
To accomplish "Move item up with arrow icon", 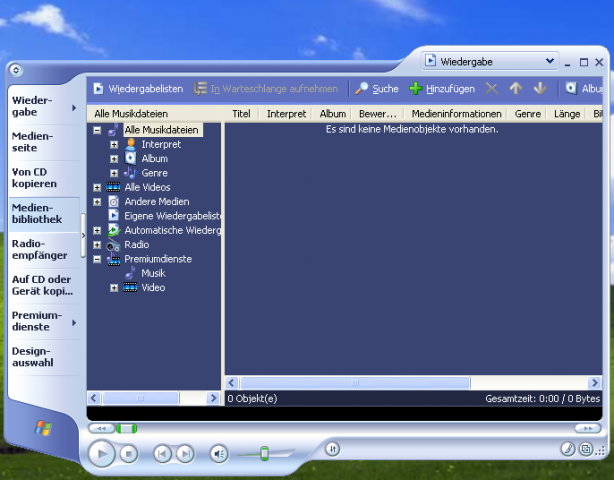I will pyautogui.click(x=516, y=88).
